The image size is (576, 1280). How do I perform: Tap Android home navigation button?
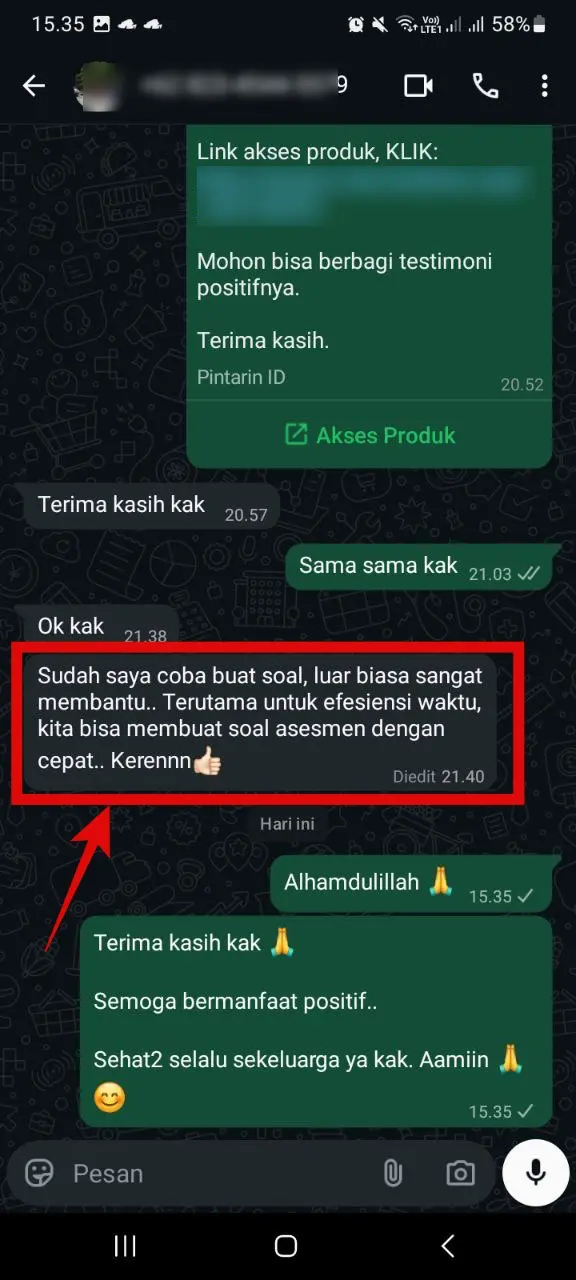286,1245
